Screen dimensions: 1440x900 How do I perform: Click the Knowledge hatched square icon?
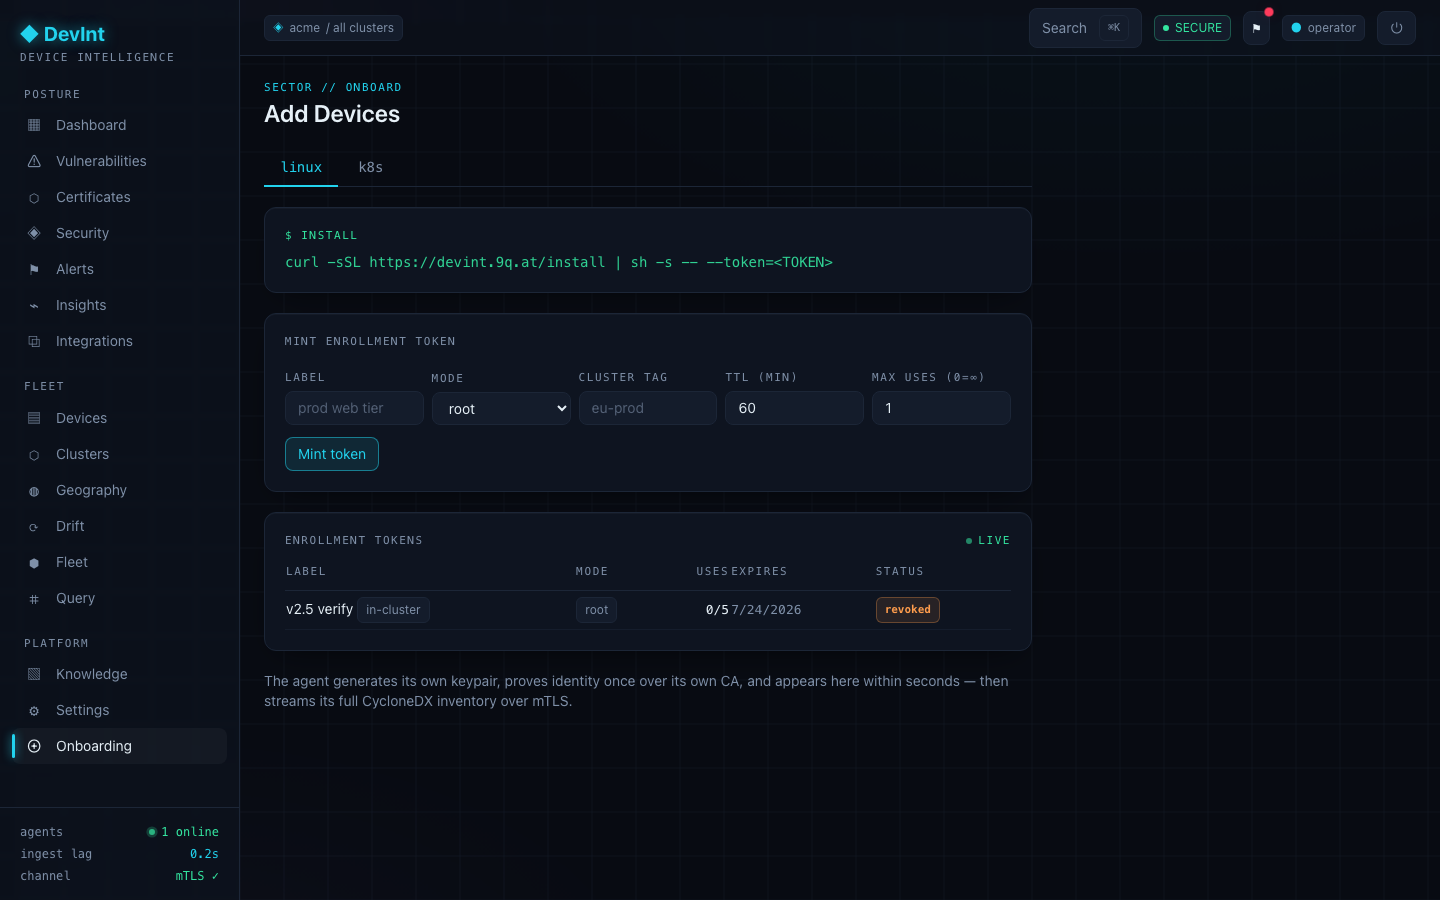pos(34,674)
